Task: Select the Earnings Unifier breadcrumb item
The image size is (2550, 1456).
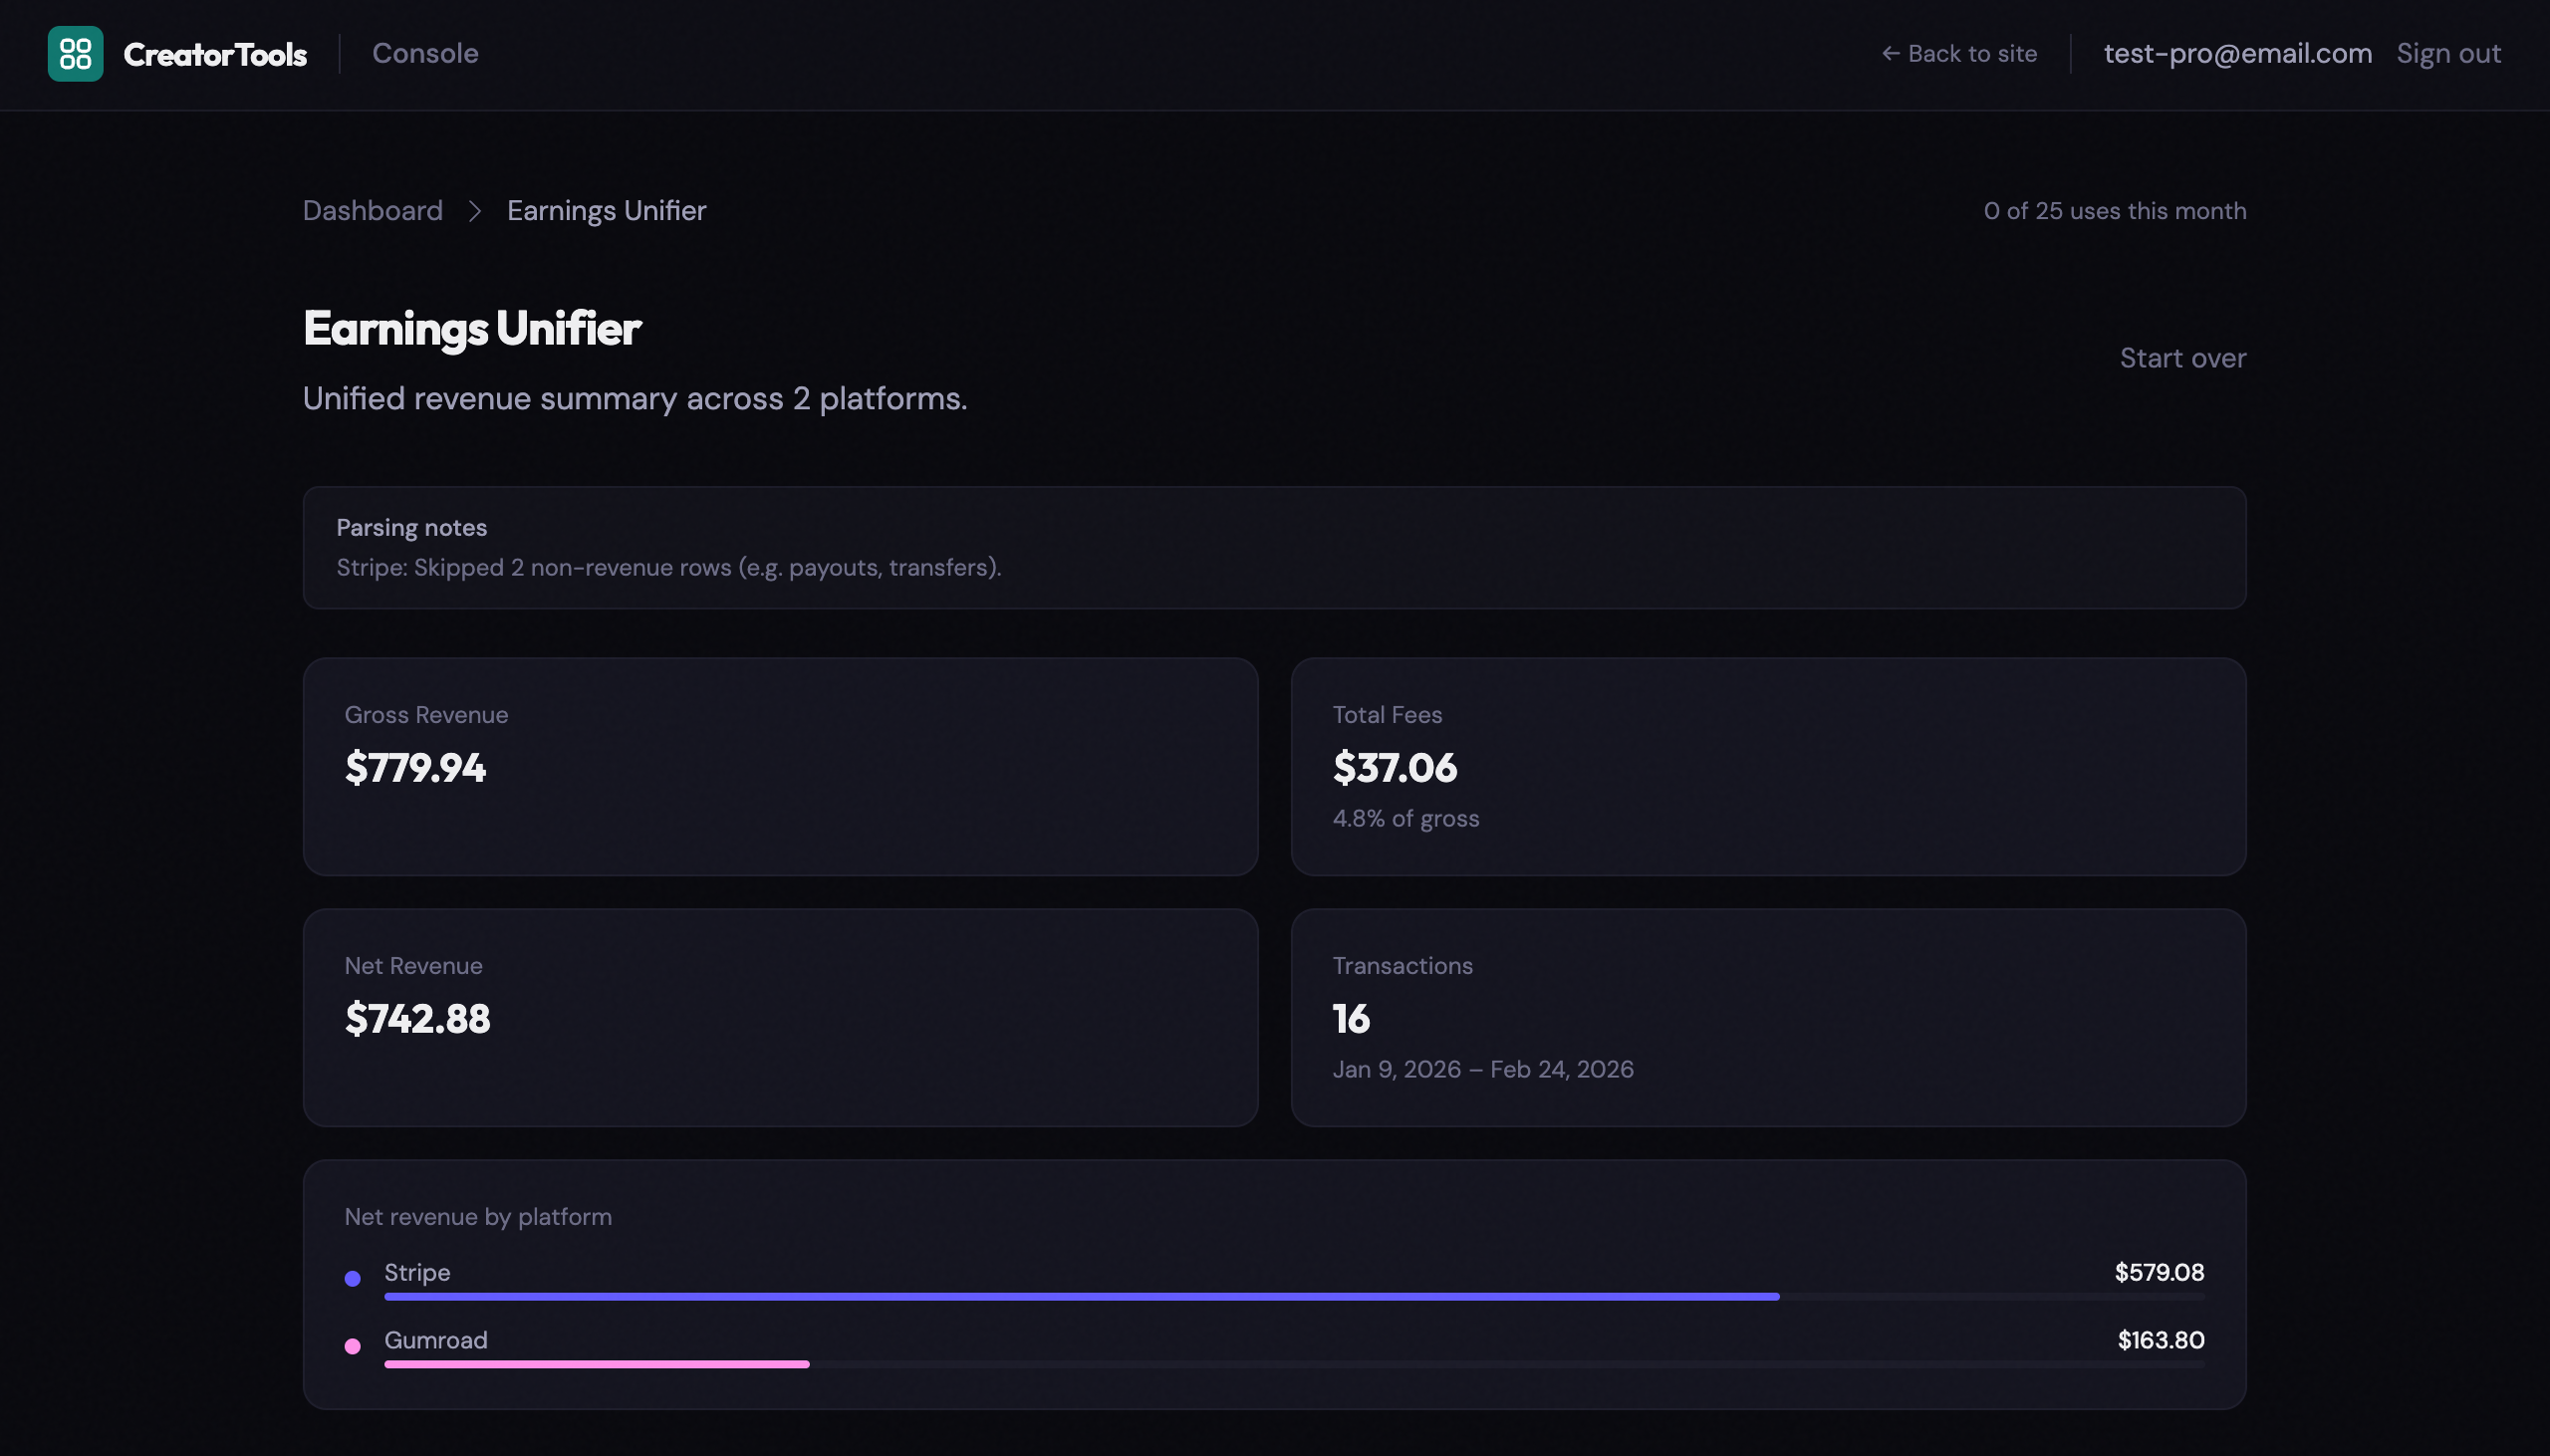Action: (x=605, y=210)
